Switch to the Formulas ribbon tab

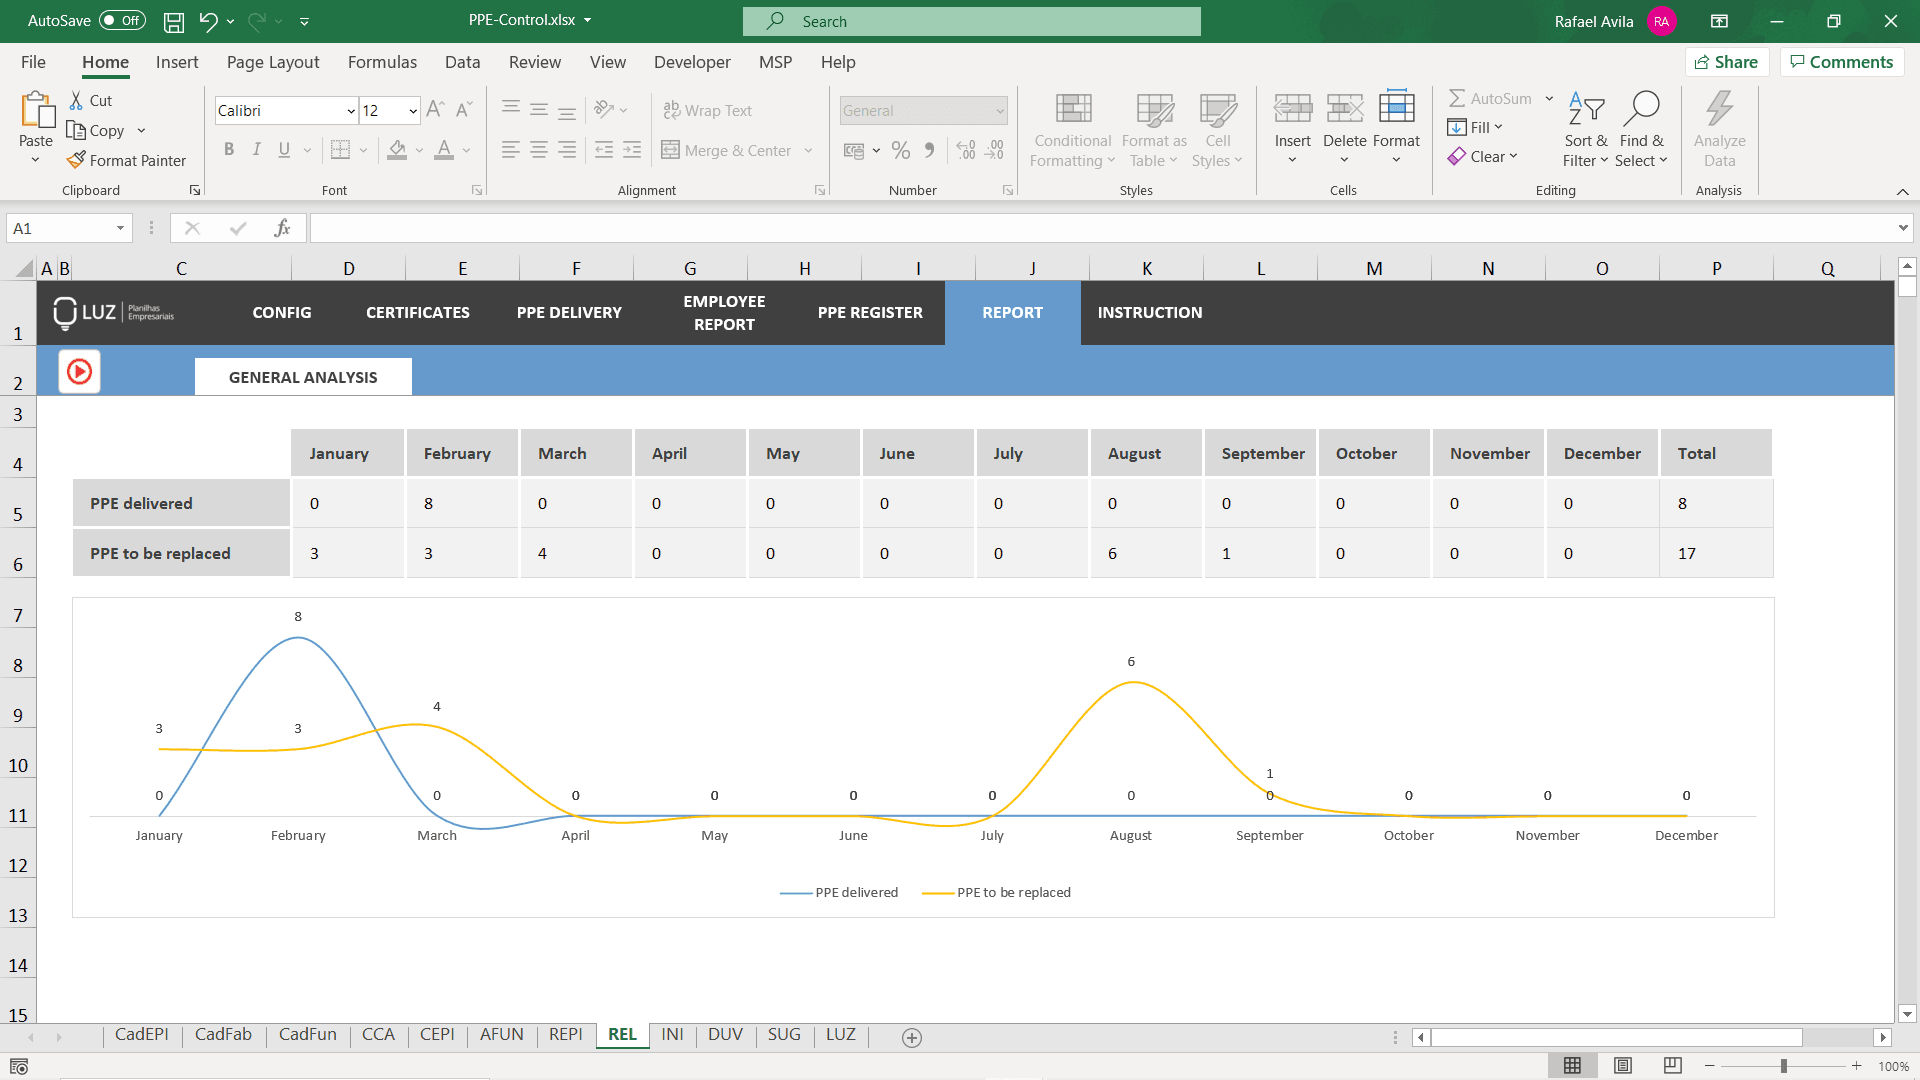[x=382, y=62]
